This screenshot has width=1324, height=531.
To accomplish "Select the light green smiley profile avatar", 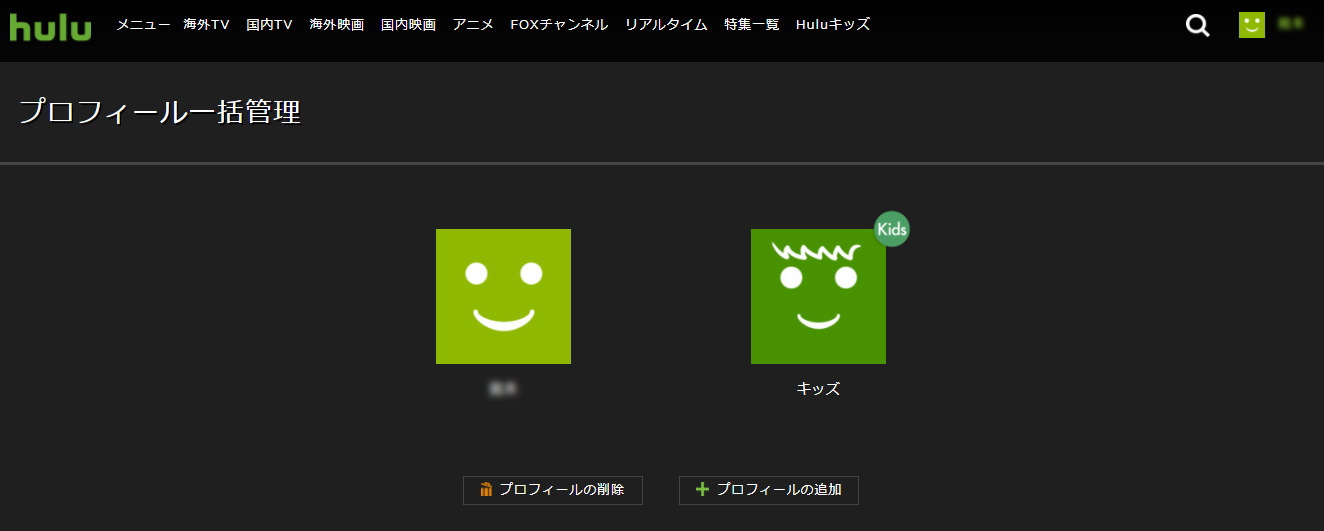I will [x=503, y=296].
